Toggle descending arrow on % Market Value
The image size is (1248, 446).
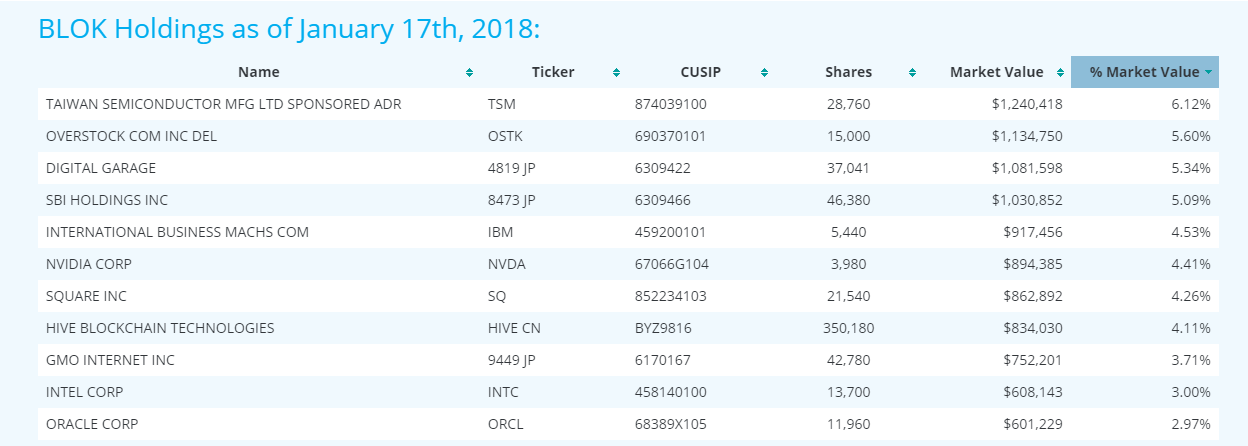coord(1209,72)
